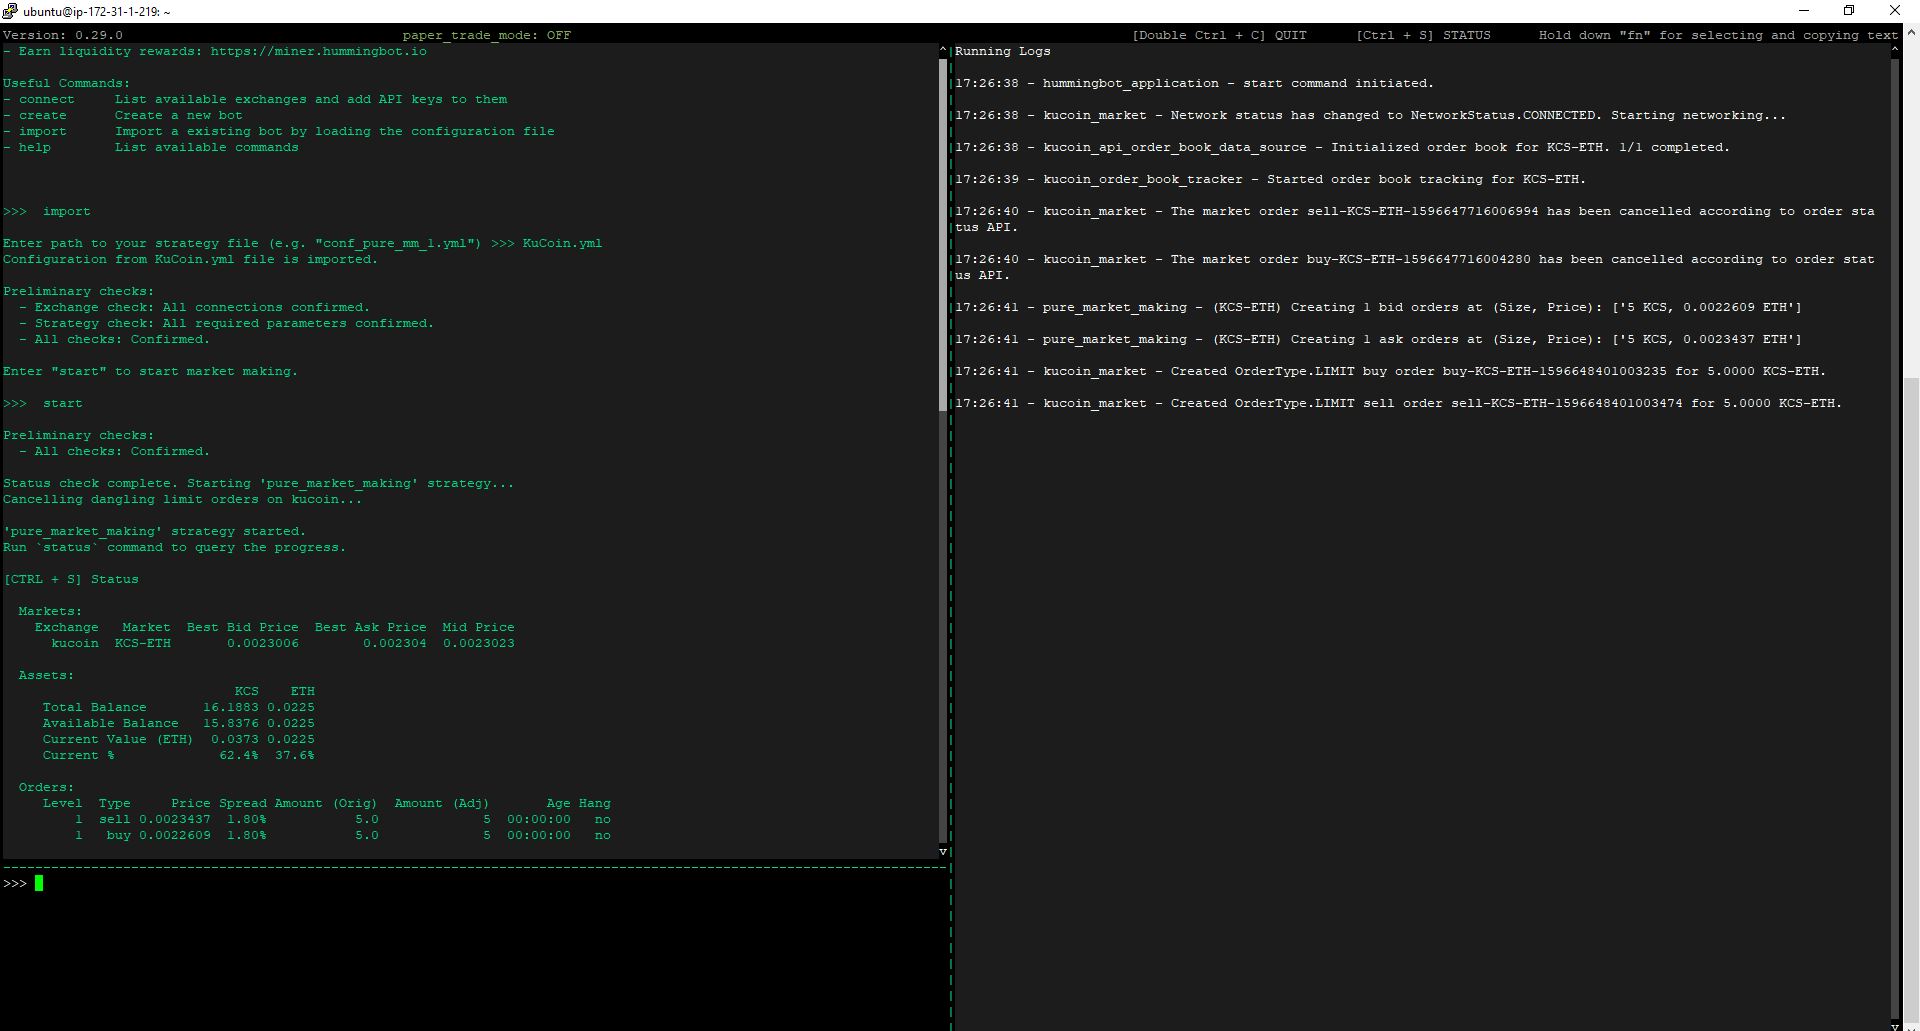Click the Version: 0.29.0 text
This screenshot has width=1920, height=1031.
(x=63, y=35)
